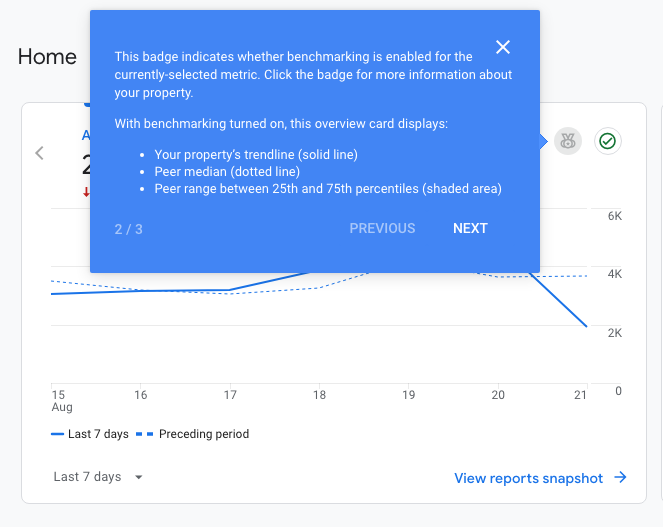This screenshot has width=663, height=527.
Task: Click the 18 date label on chart axis
Action: click(318, 396)
